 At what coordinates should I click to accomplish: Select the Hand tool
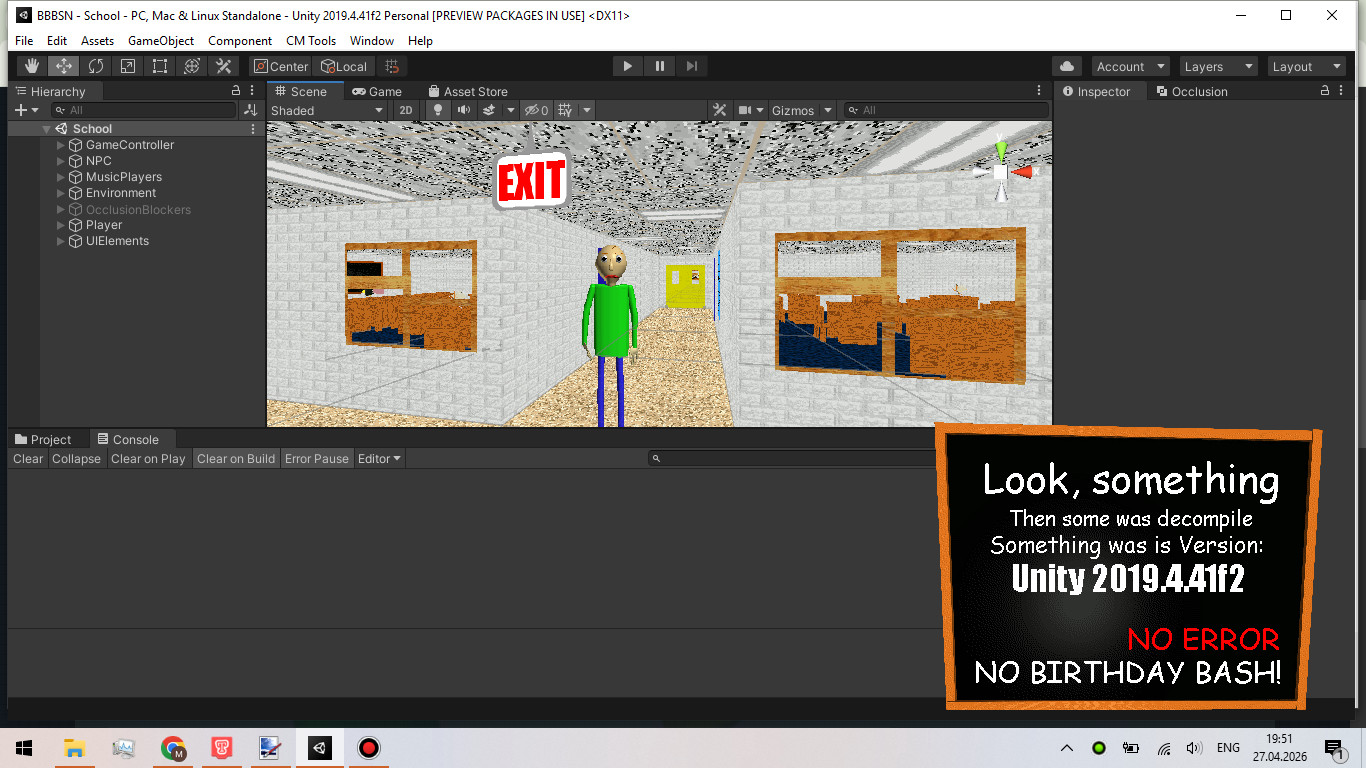coord(32,66)
